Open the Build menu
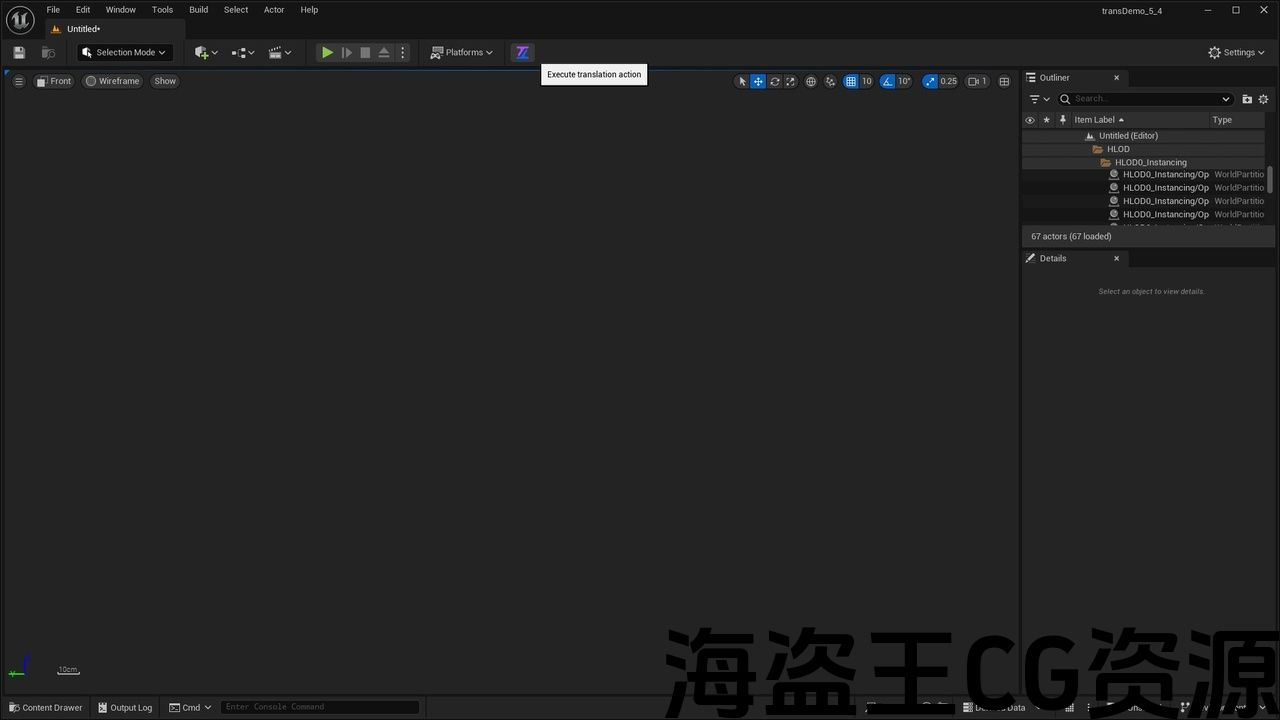1280x720 pixels. pyautogui.click(x=199, y=10)
